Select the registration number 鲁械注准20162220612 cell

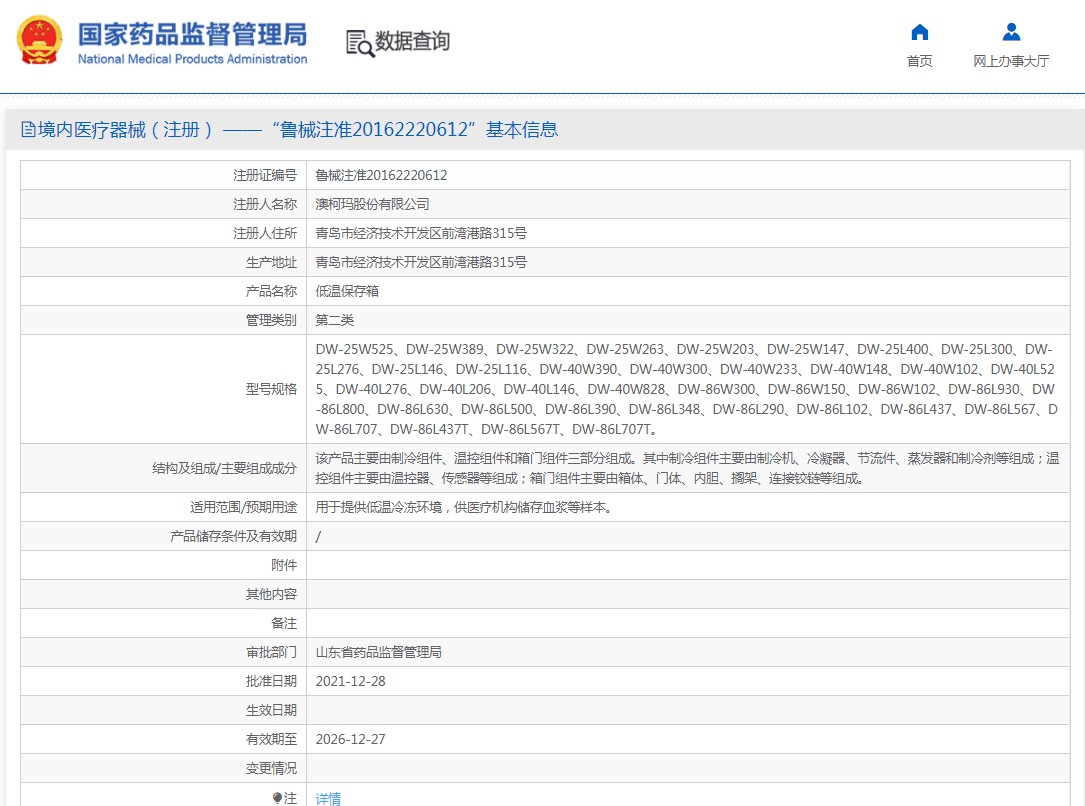[x=381, y=175]
